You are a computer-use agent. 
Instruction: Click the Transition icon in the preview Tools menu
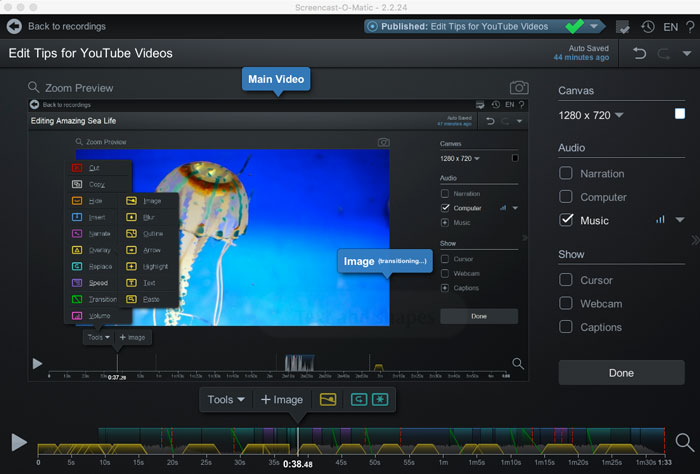pos(77,299)
